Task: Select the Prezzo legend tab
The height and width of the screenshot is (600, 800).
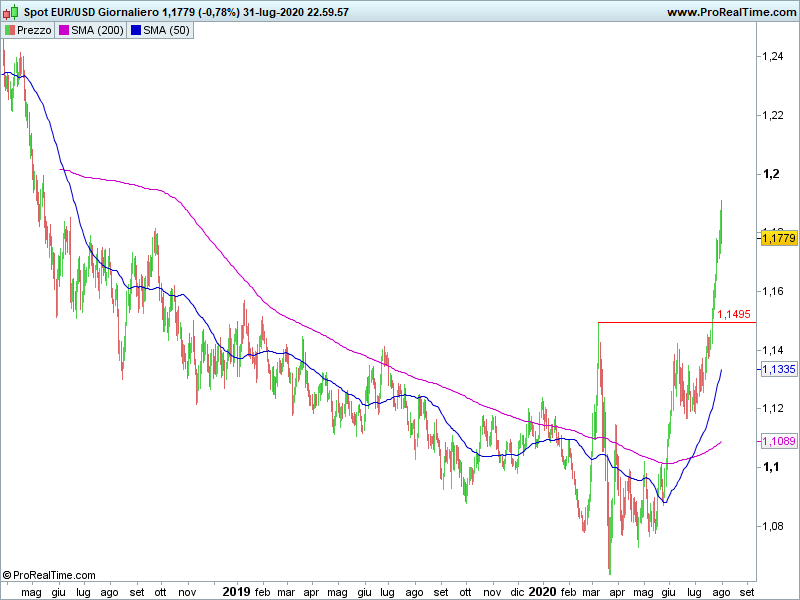Action: point(28,31)
